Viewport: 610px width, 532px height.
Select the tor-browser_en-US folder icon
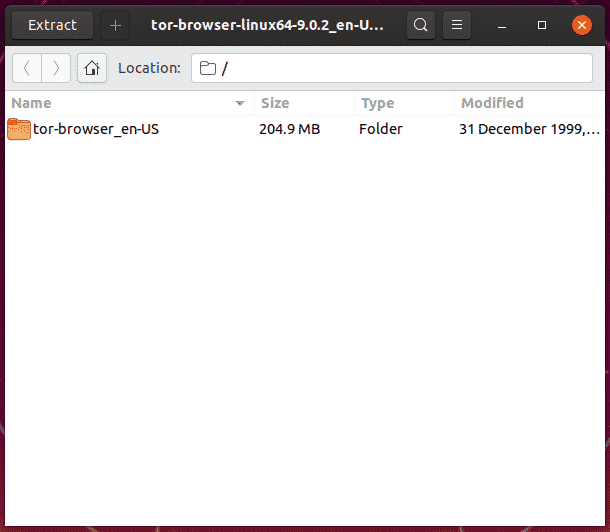click(19, 129)
